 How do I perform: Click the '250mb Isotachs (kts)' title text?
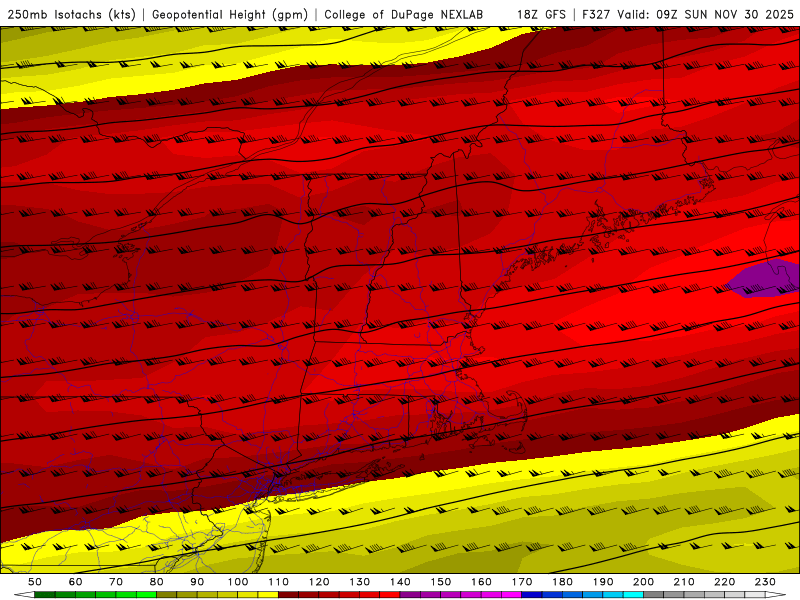click(x=72, y=15)
